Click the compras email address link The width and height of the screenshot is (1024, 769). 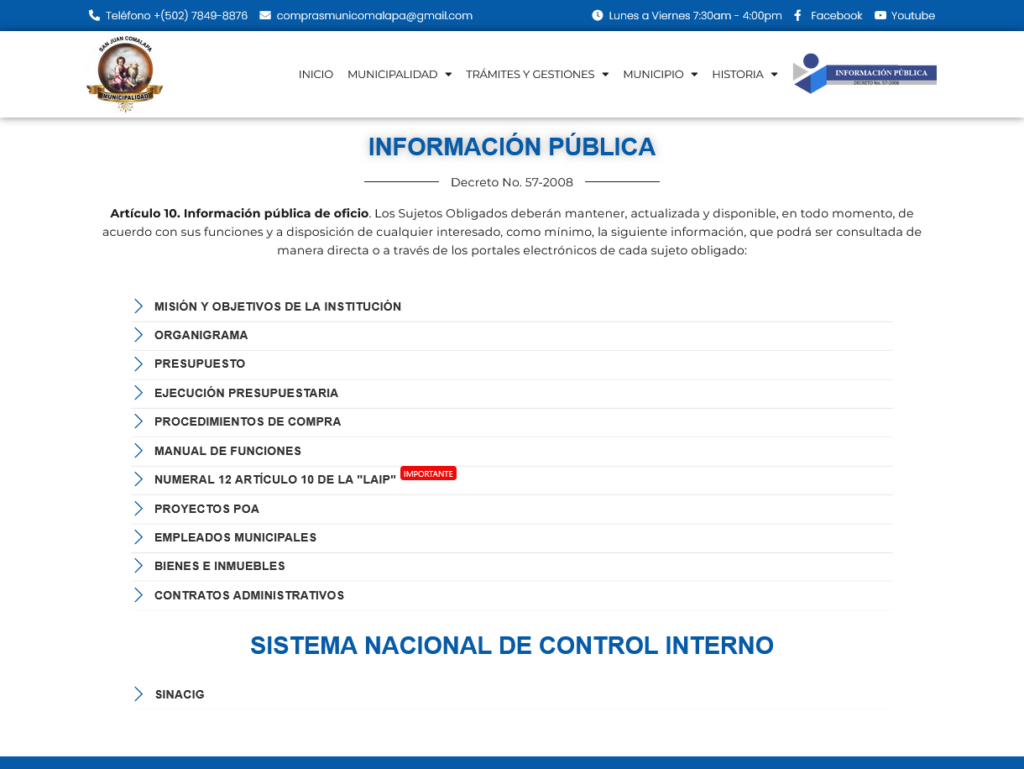[374, 16]
